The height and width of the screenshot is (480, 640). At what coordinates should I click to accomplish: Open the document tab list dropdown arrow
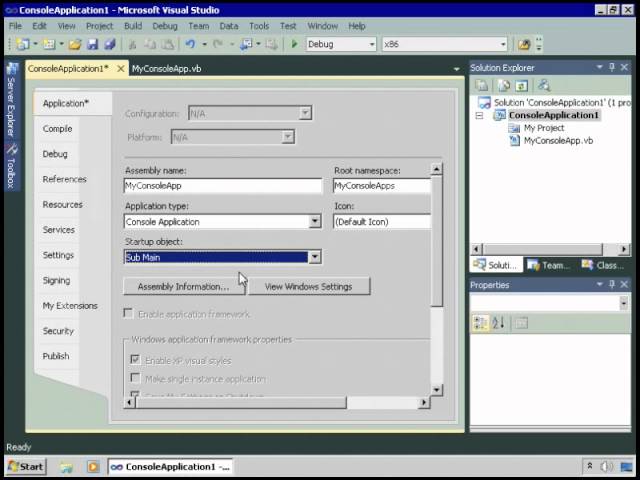coord(456,69)
